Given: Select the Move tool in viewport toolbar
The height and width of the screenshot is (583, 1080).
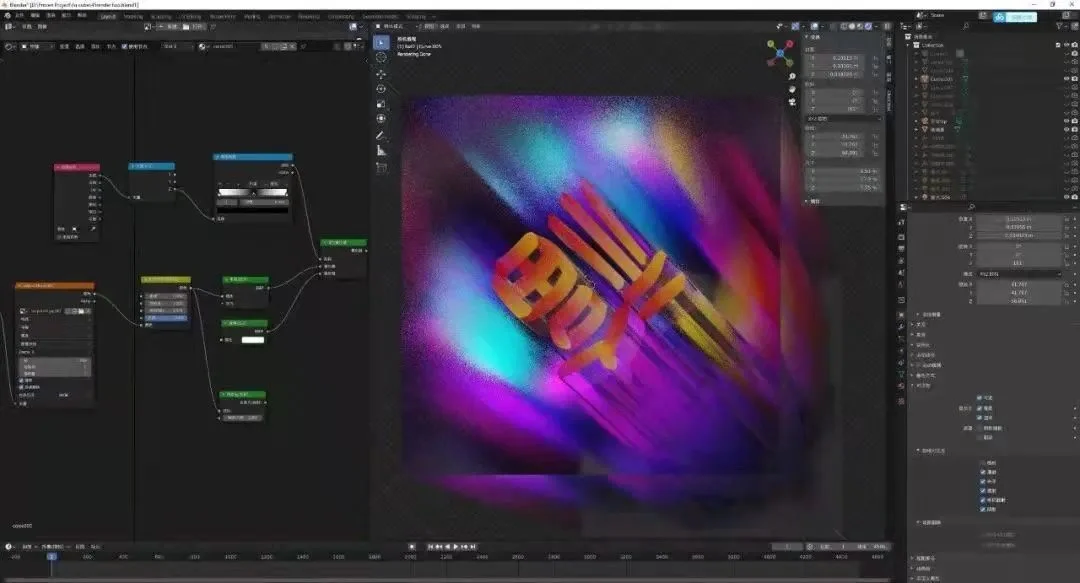Looking at the screenshot, I should pos(381,74).
